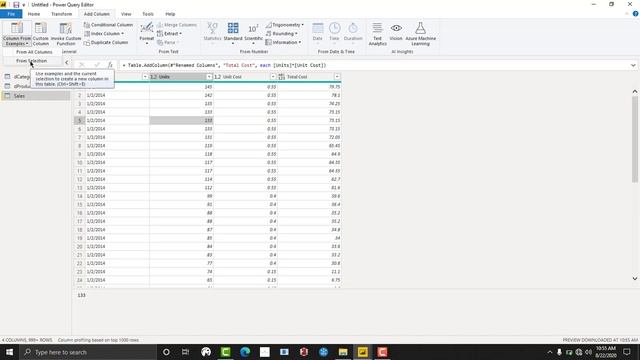
Task: Open the Standard number operations dropdown
Action: tap(233, 33)
